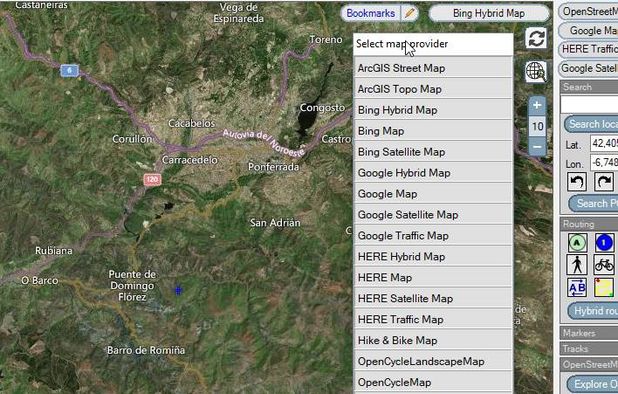Screen dimensions: 618x394
Task: Open the Bookmarks button
Action: pyautogui.click(x=370, y=13)
